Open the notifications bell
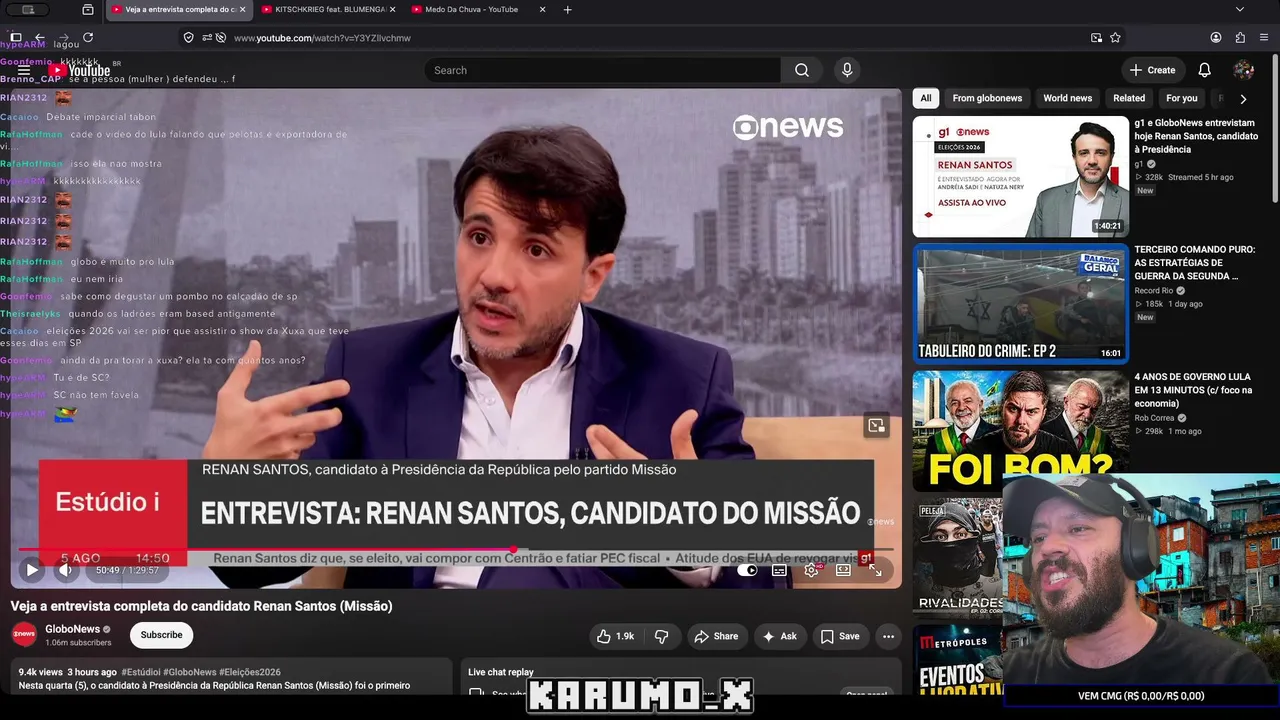 pos(1205,70)
